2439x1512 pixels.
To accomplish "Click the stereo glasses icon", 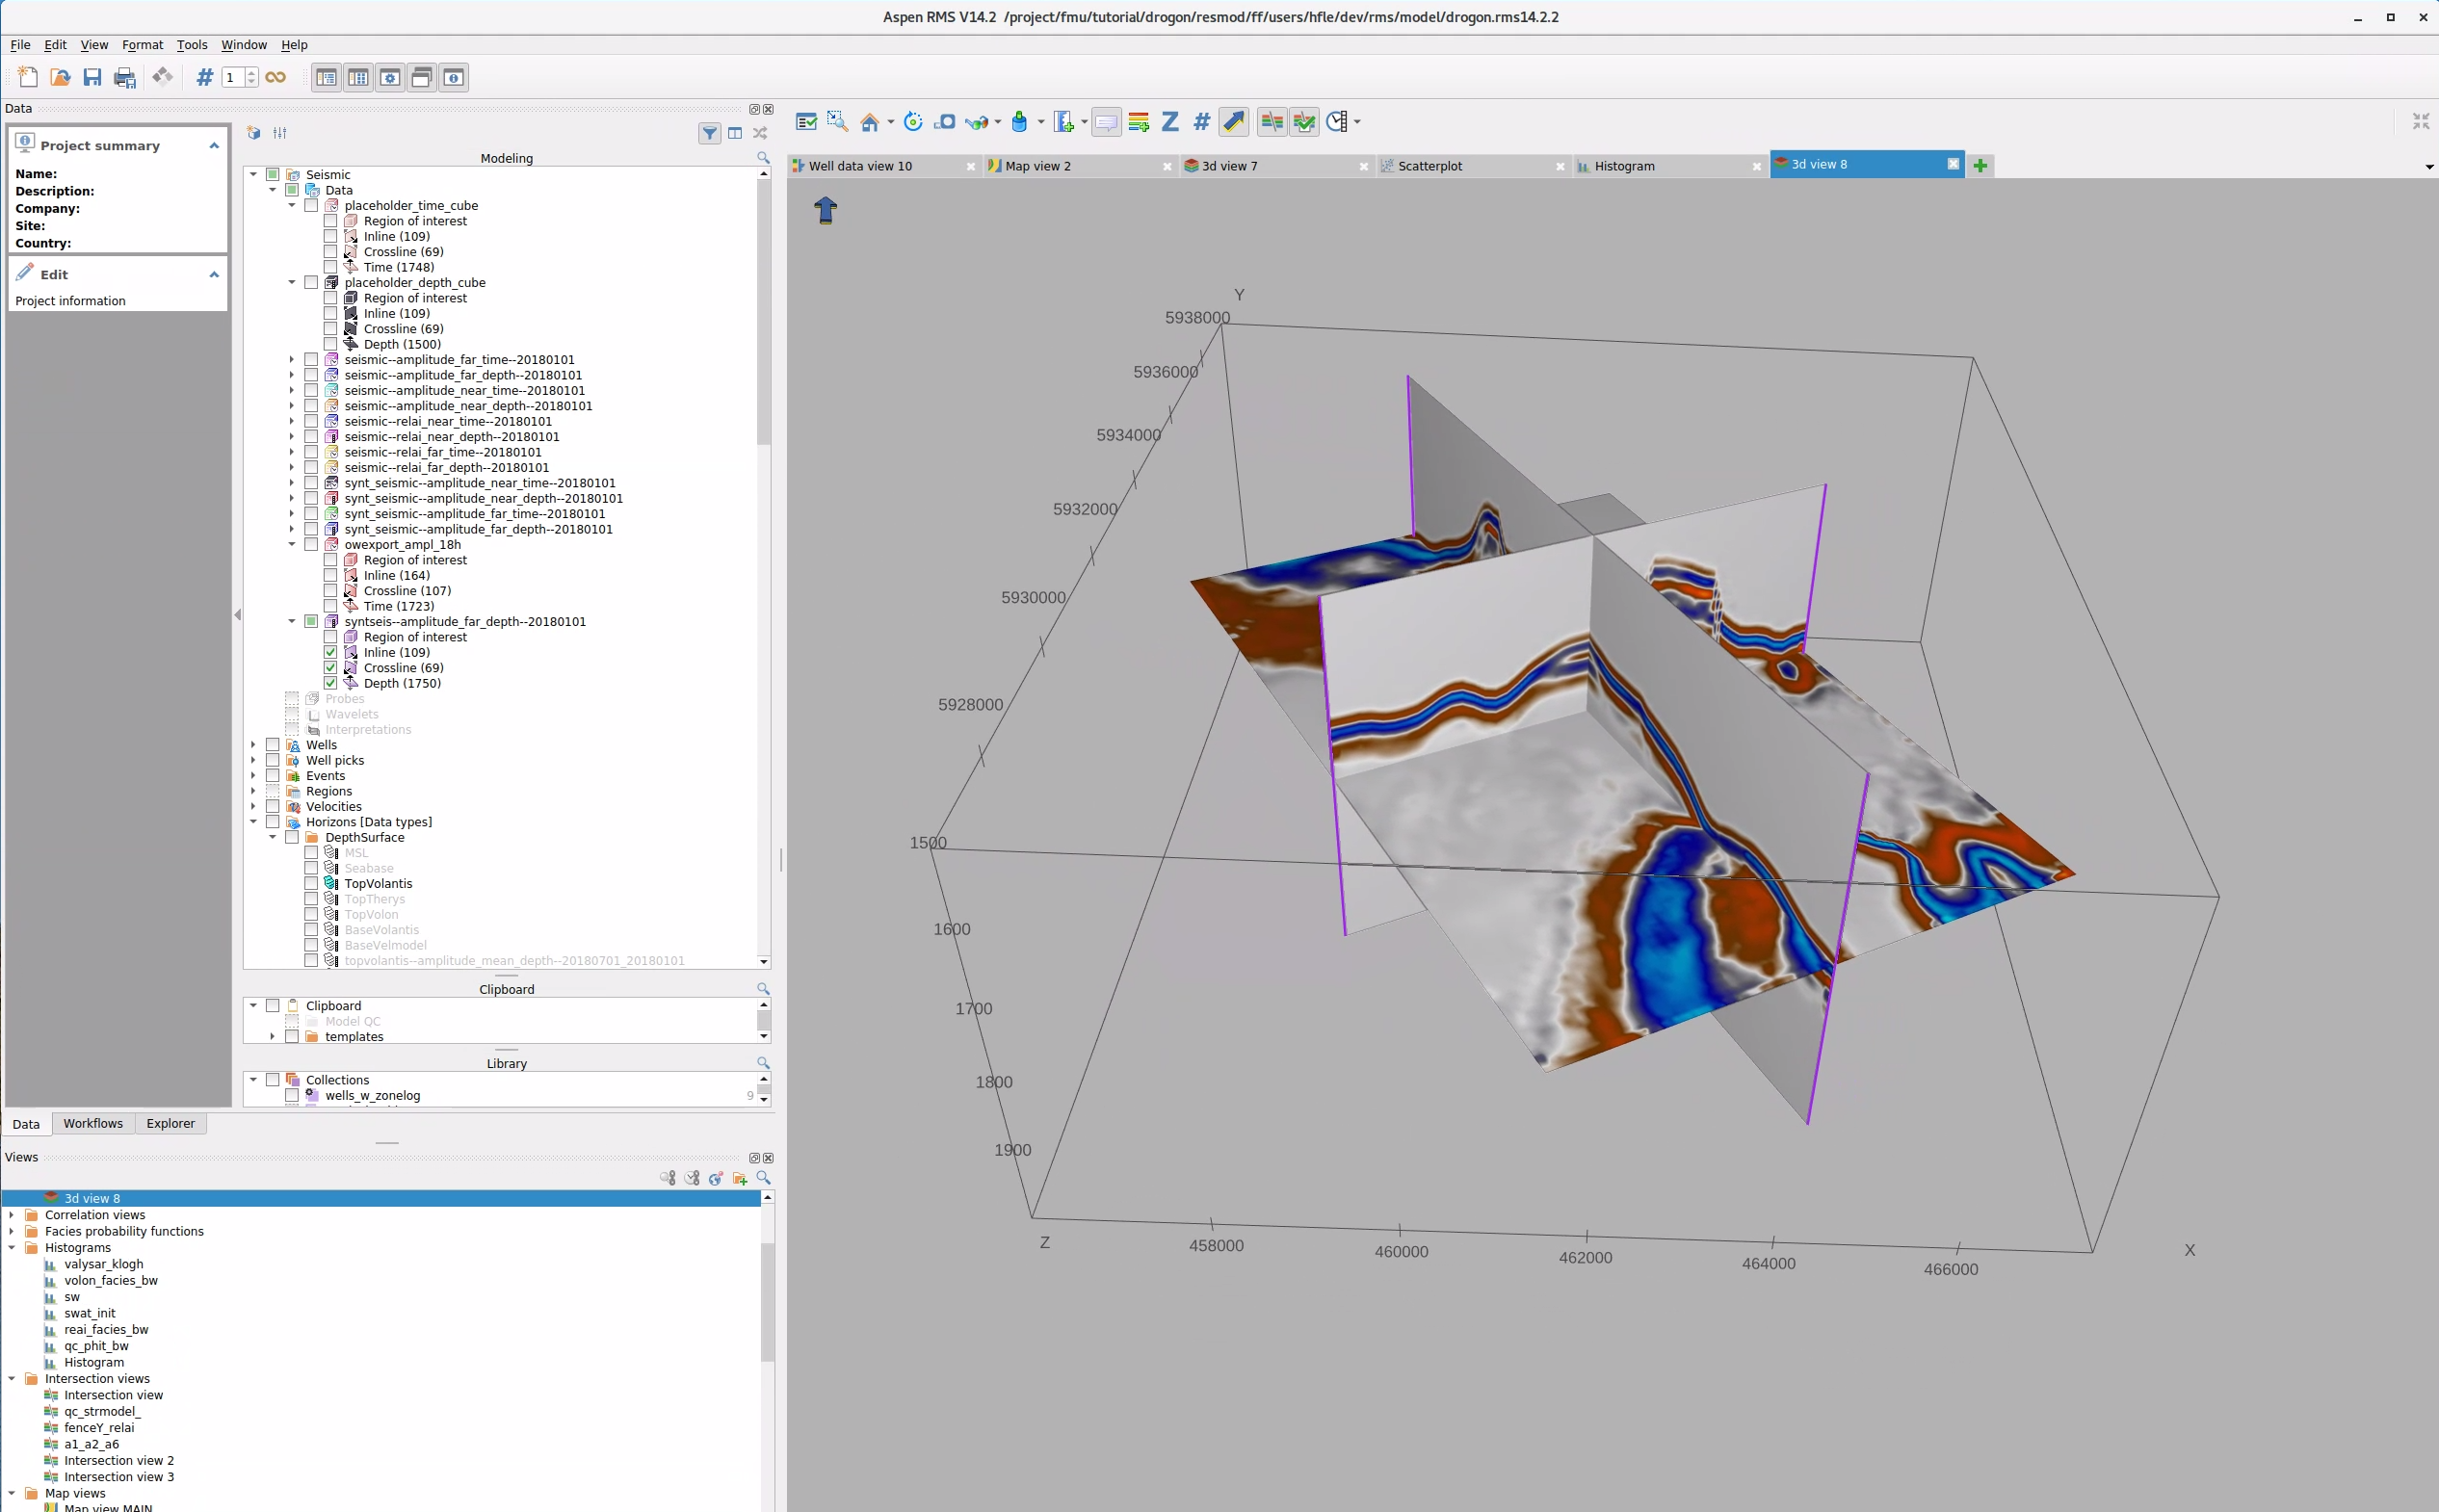I will pos(976,122).
